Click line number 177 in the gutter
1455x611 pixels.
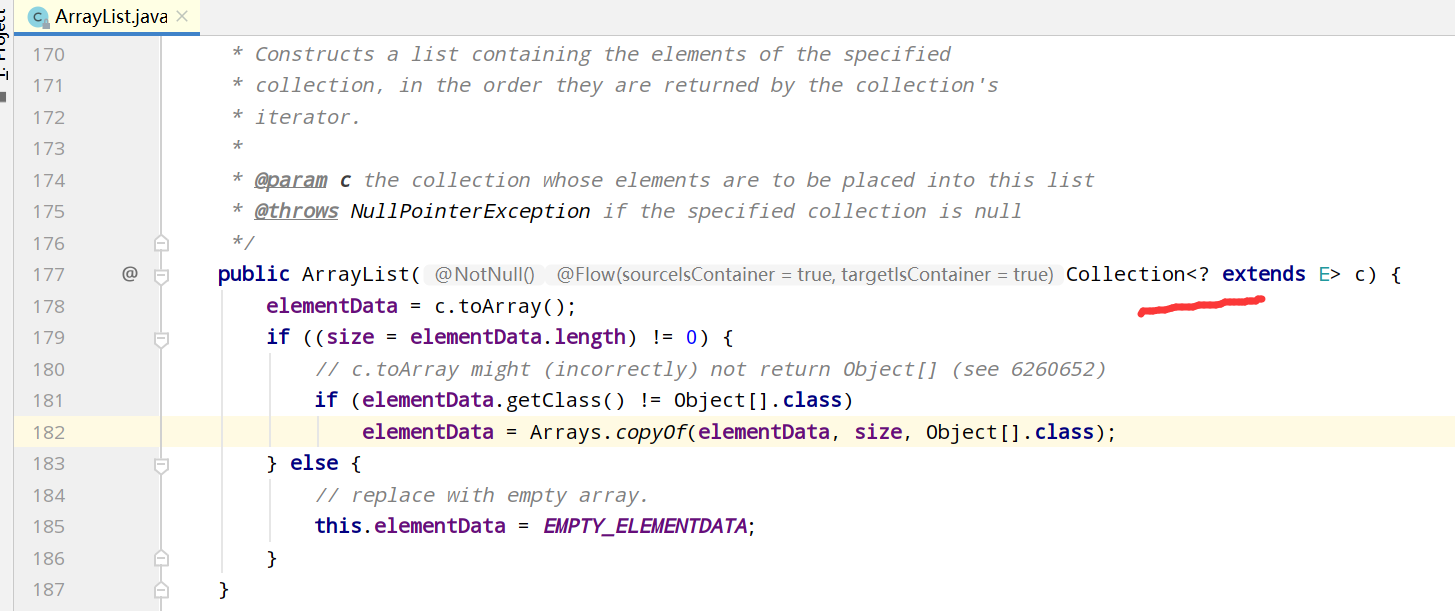pos(48,274)
